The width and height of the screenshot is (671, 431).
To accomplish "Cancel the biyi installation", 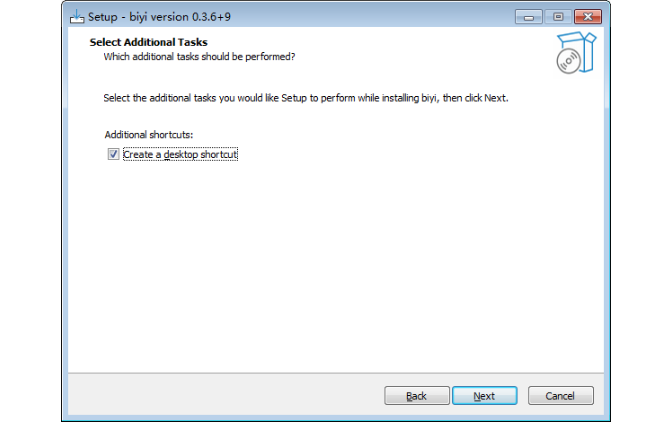I will 560,396.
